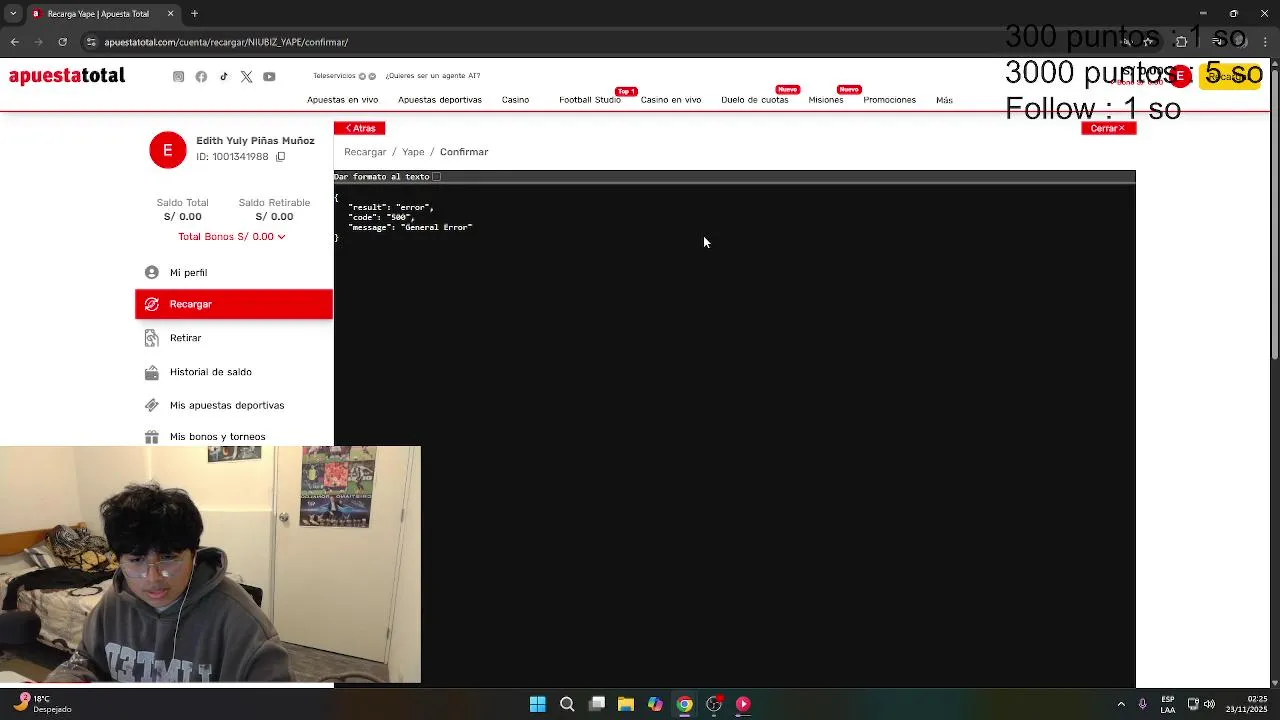Open the browser tab list dropdown
The height and width of the screenshot is (720, 1280).
(x=13, y=14)
